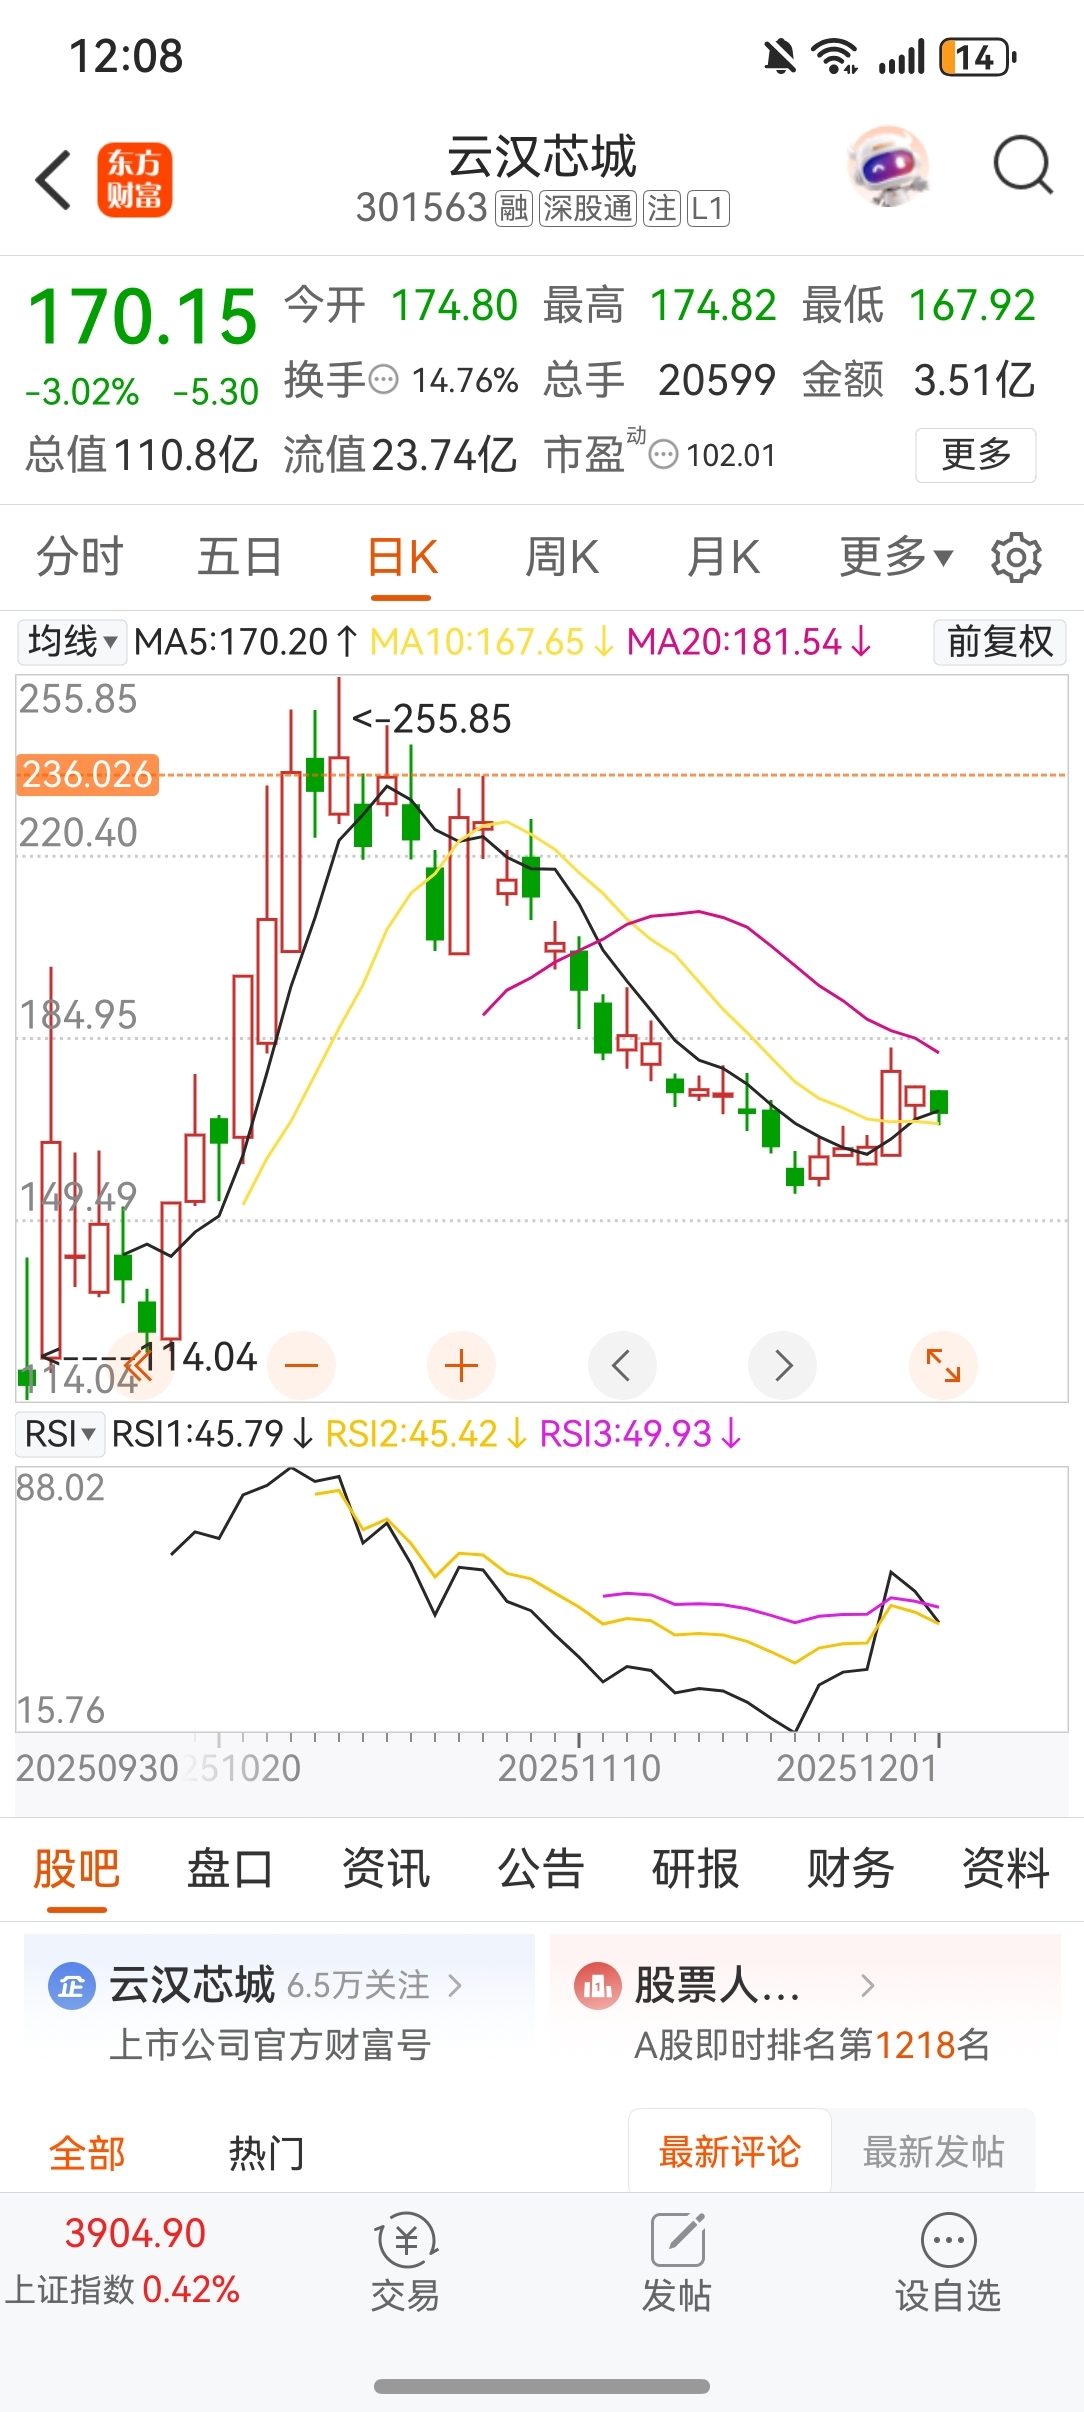Zoom out chart with minus button

[301, 1365]
